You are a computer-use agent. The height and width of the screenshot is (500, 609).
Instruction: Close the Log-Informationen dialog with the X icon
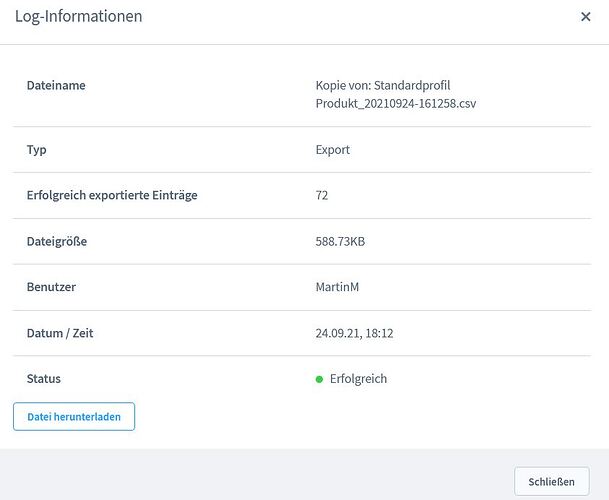[586, 17]
